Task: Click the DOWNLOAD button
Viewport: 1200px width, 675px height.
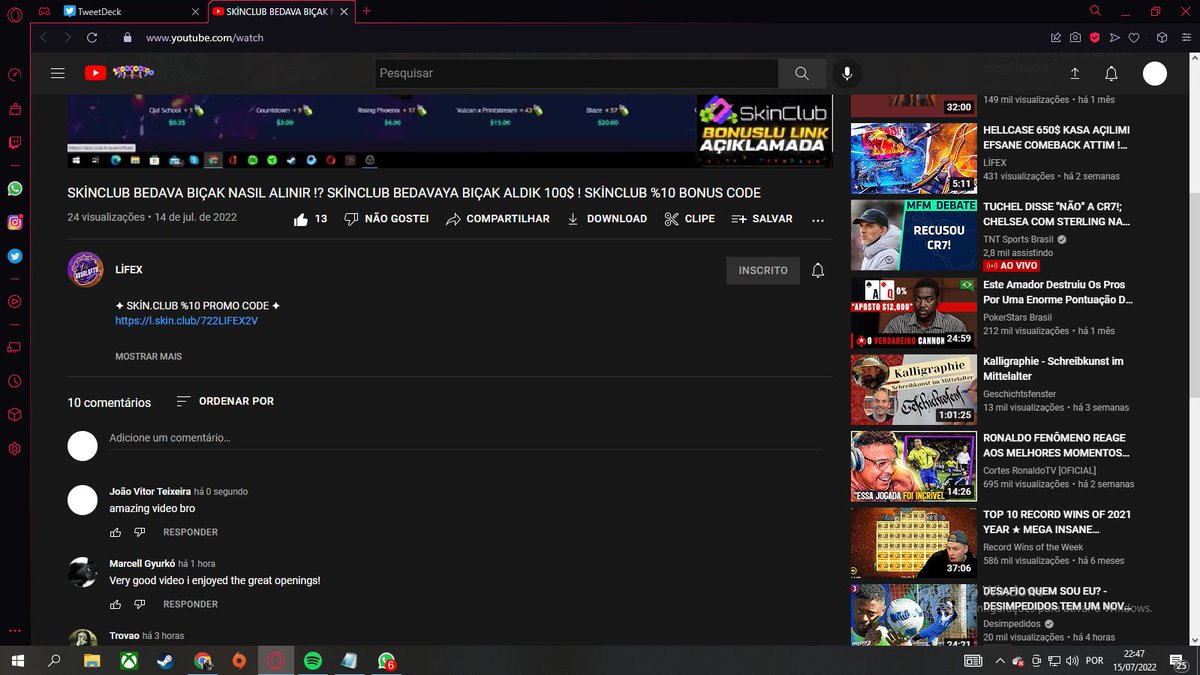Action: (x=607, y=219)
